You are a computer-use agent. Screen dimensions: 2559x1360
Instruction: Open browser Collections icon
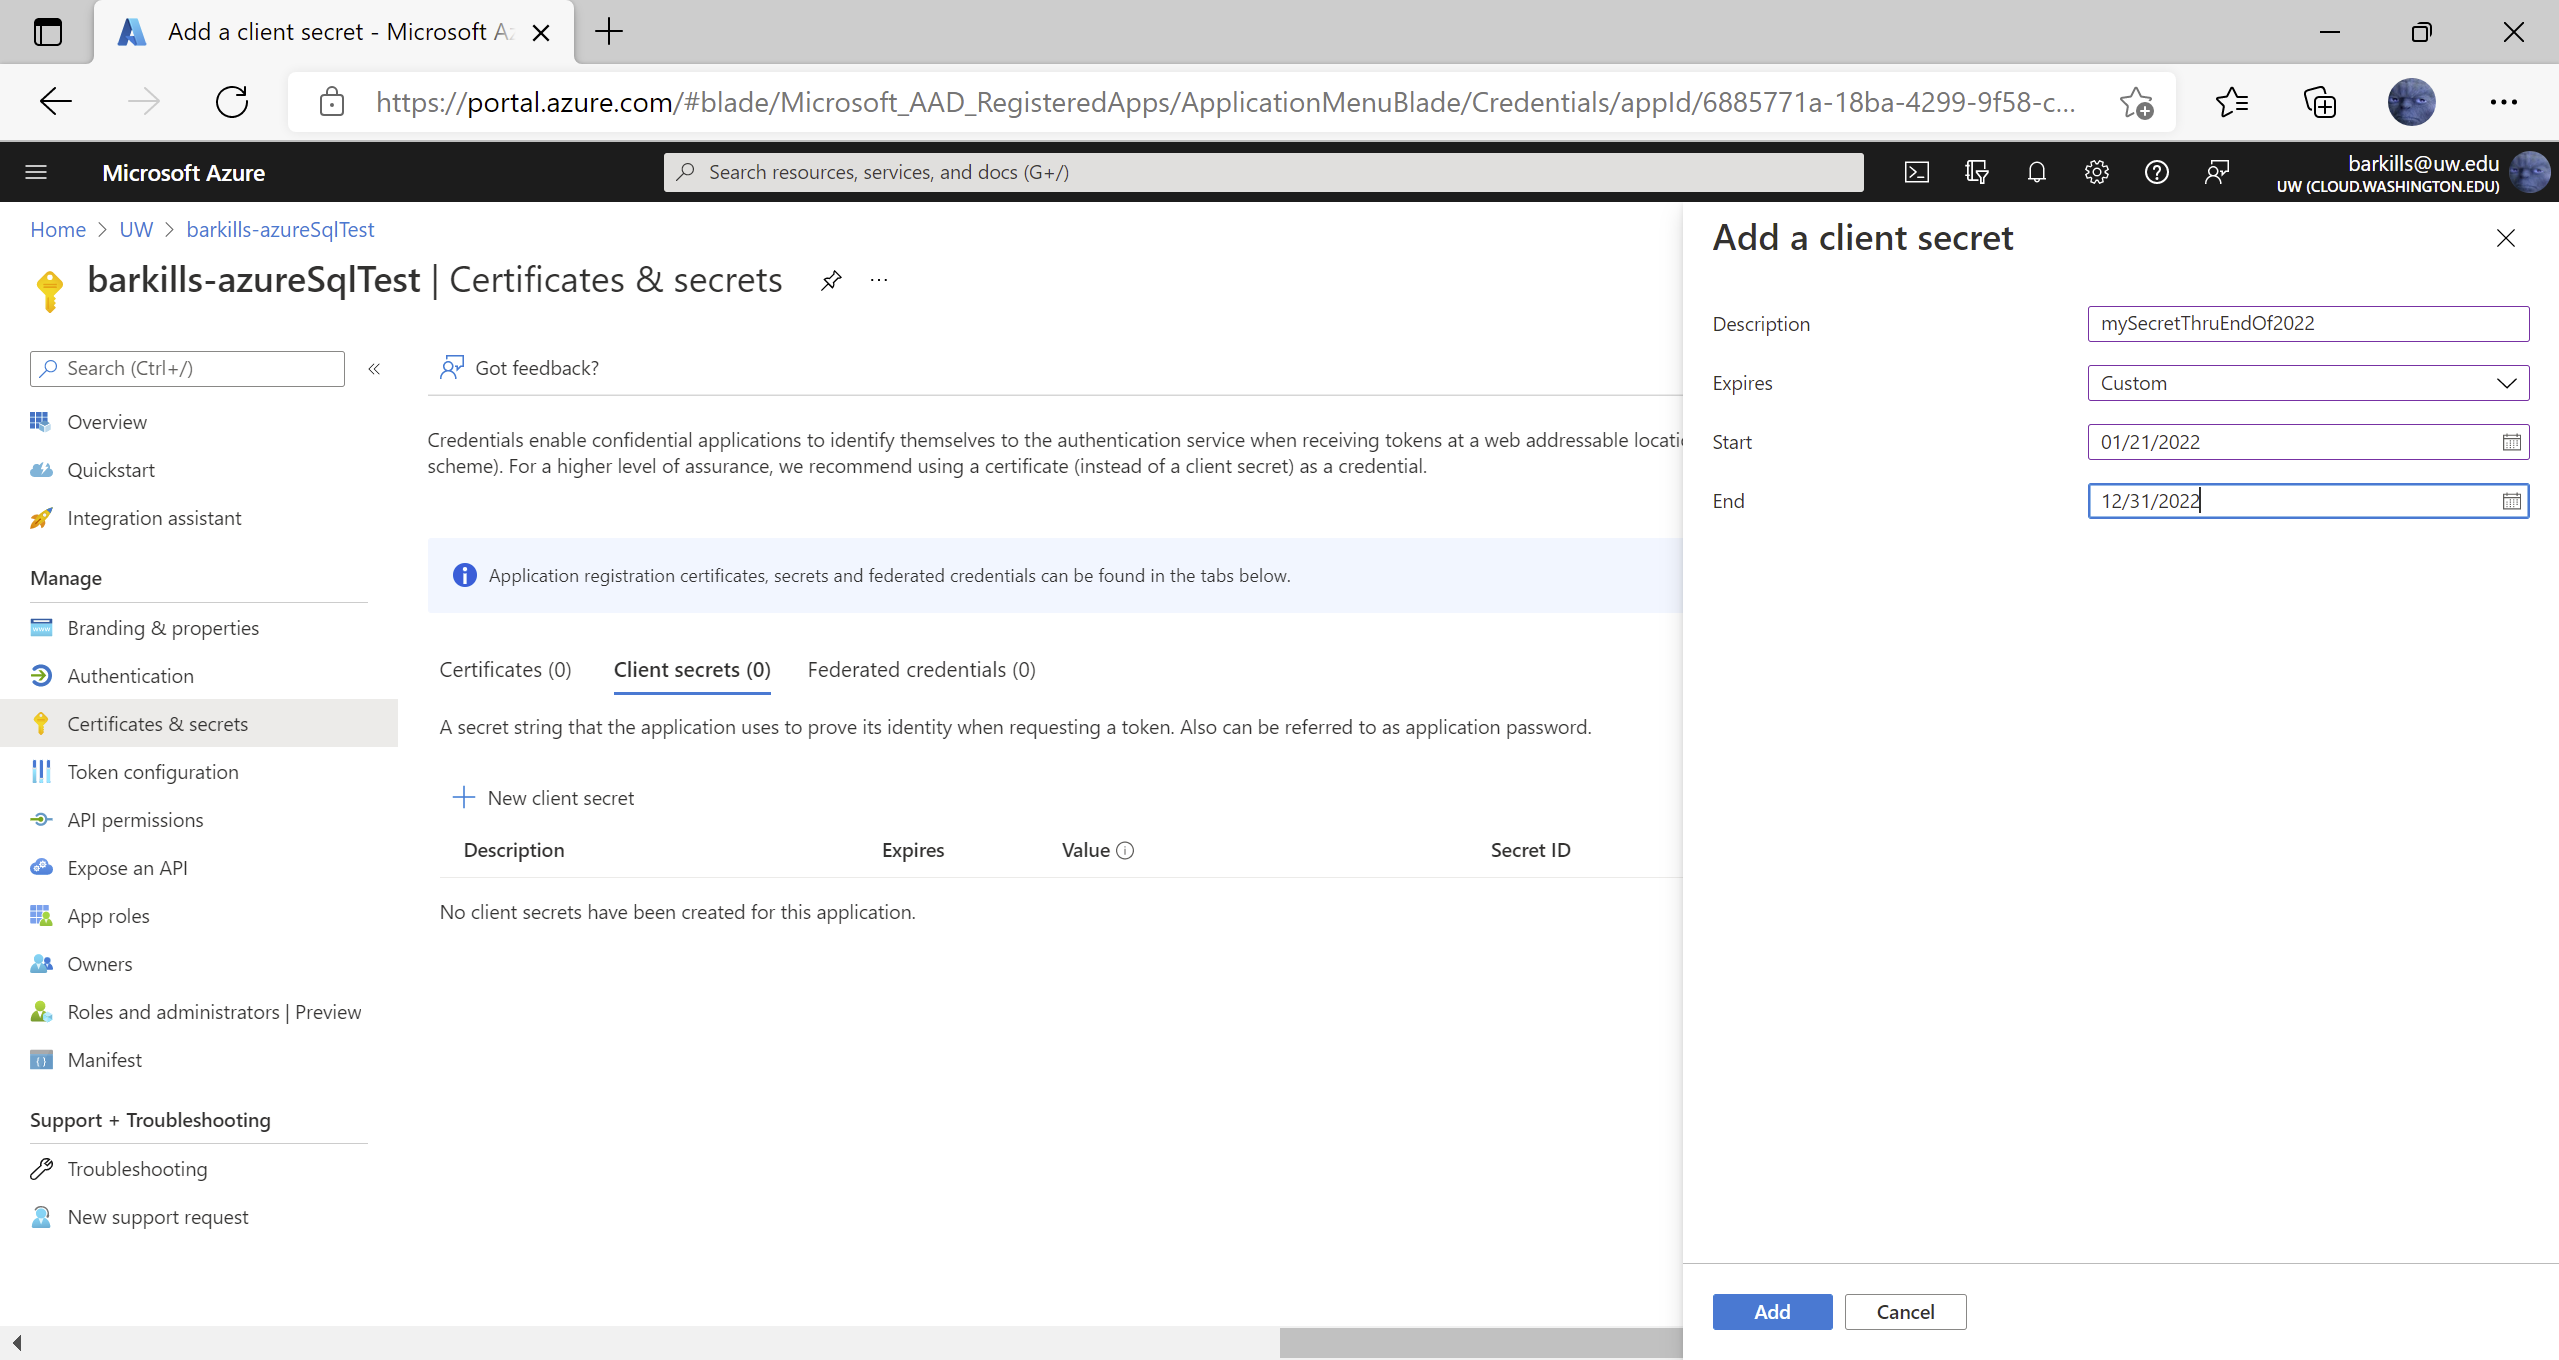pyautogui.click(x=2320, y=101)
